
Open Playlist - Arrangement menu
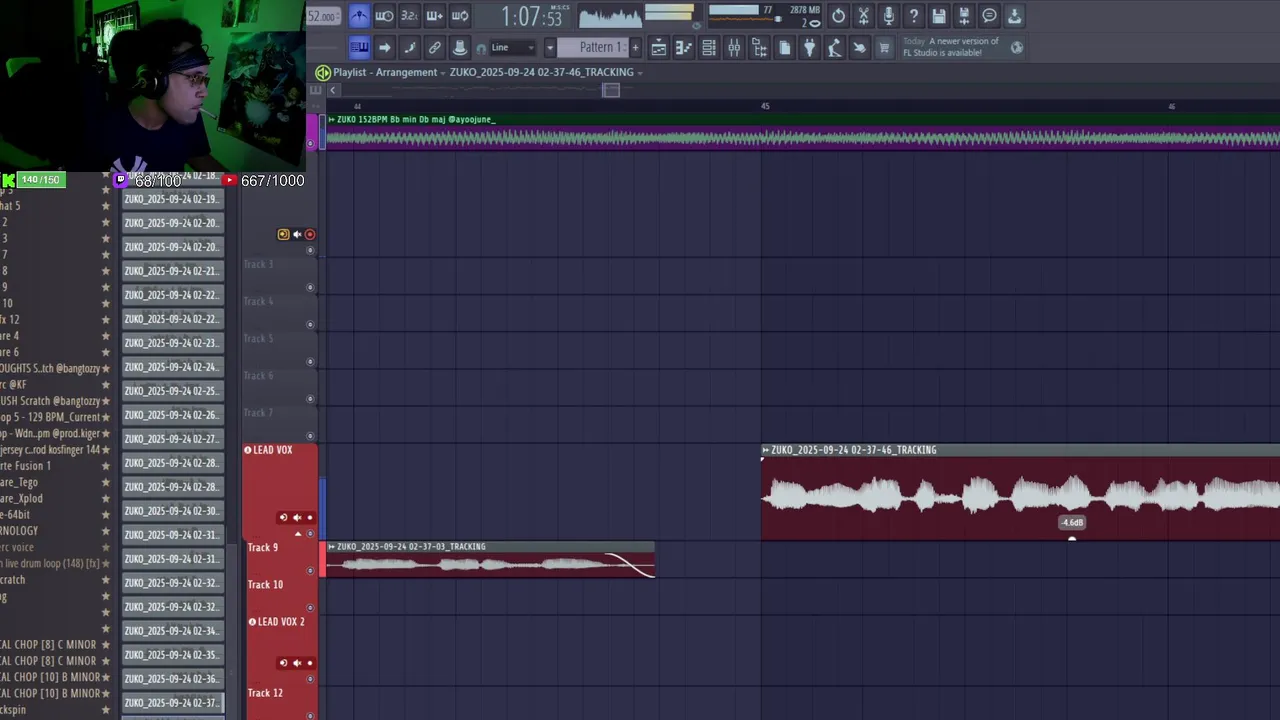[385, 72]
